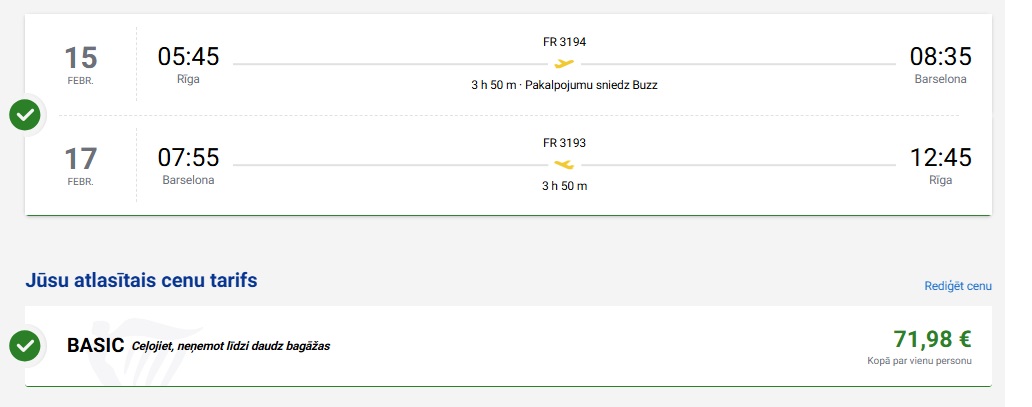Select the 17 Febr. return date

80,164
